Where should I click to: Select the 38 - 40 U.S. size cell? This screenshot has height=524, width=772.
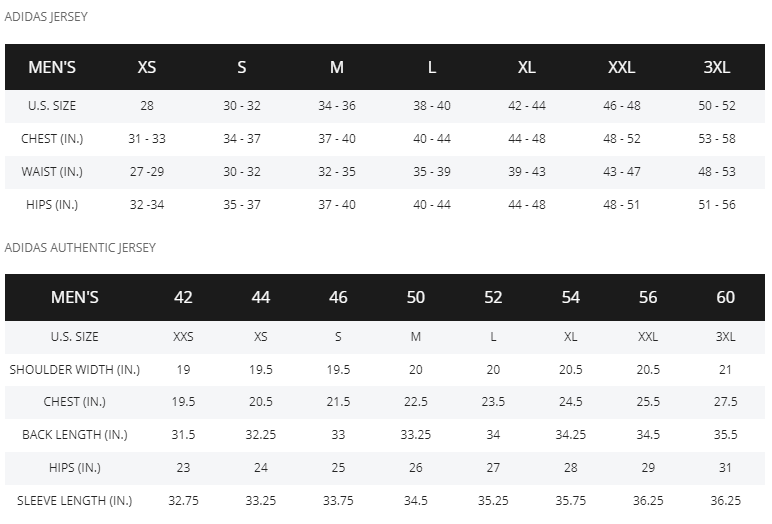point(432,105)
